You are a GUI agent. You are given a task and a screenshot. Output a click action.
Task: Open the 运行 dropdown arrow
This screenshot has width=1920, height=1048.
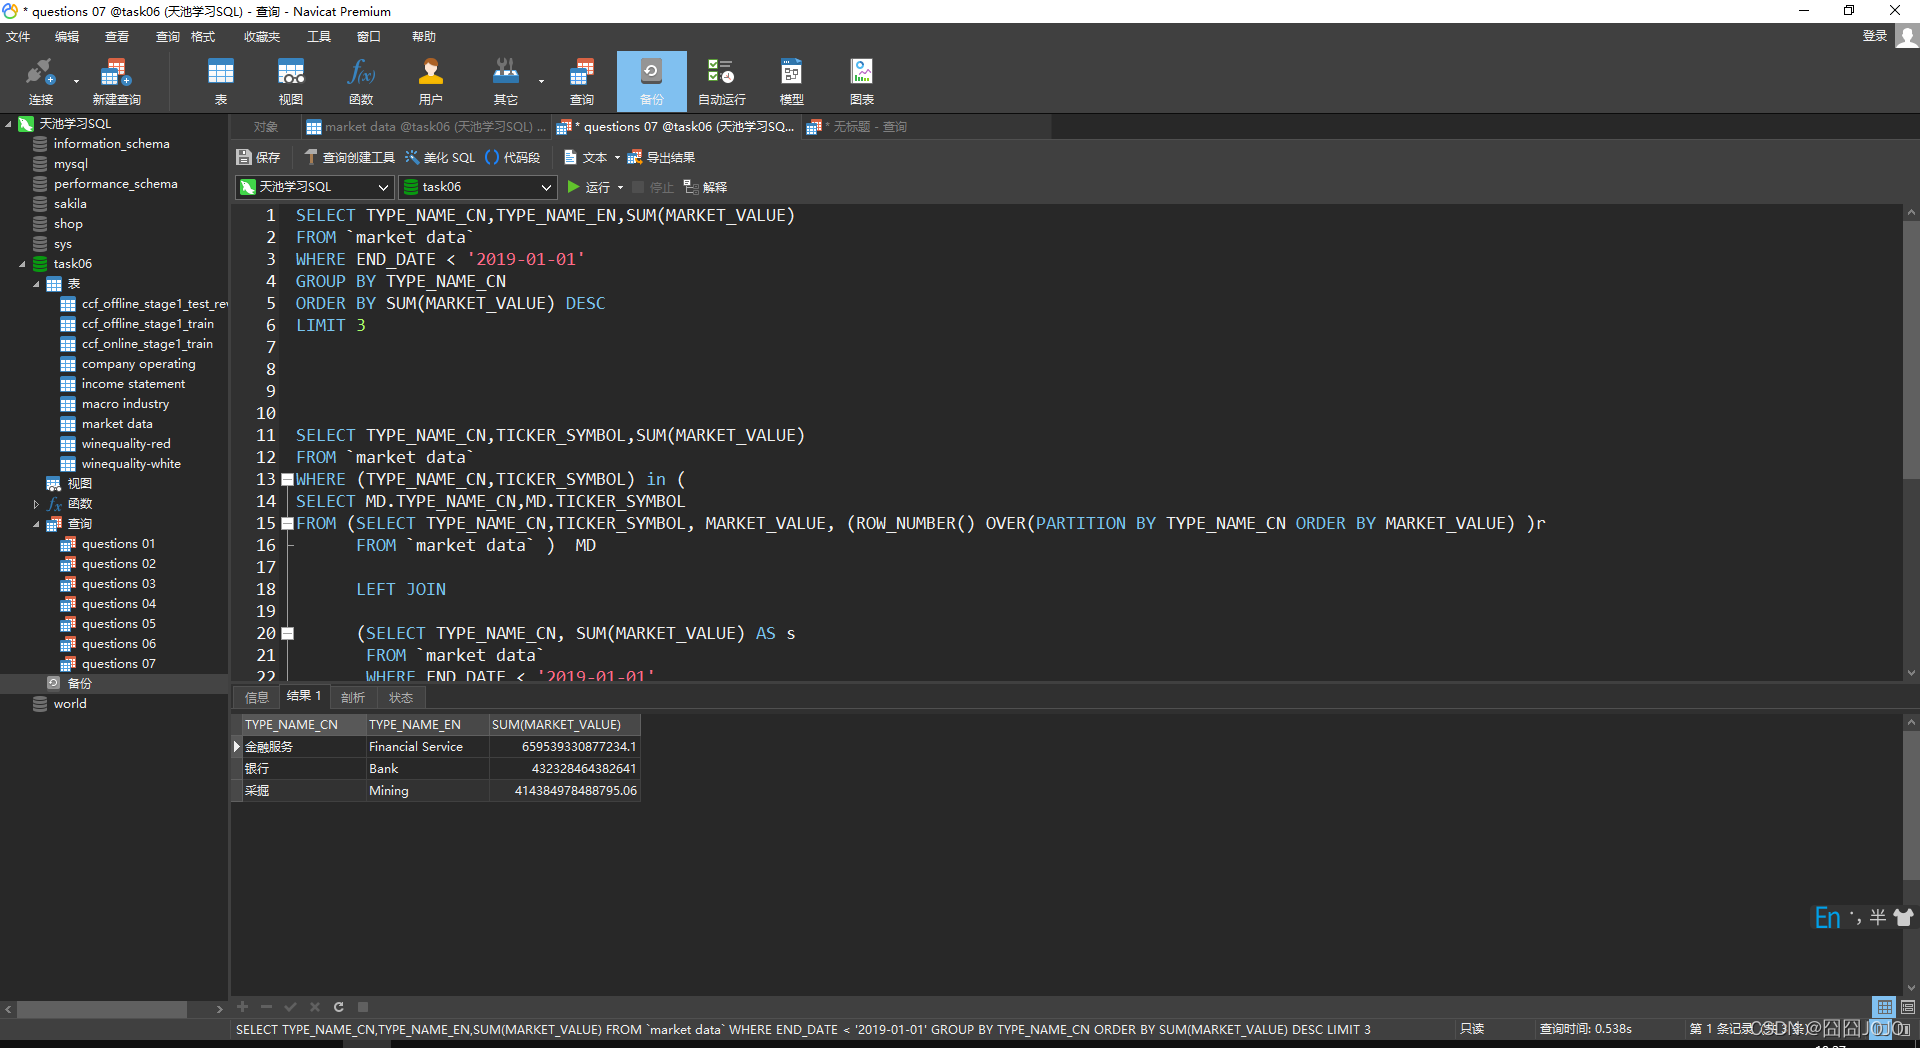(x=621, y=187)
